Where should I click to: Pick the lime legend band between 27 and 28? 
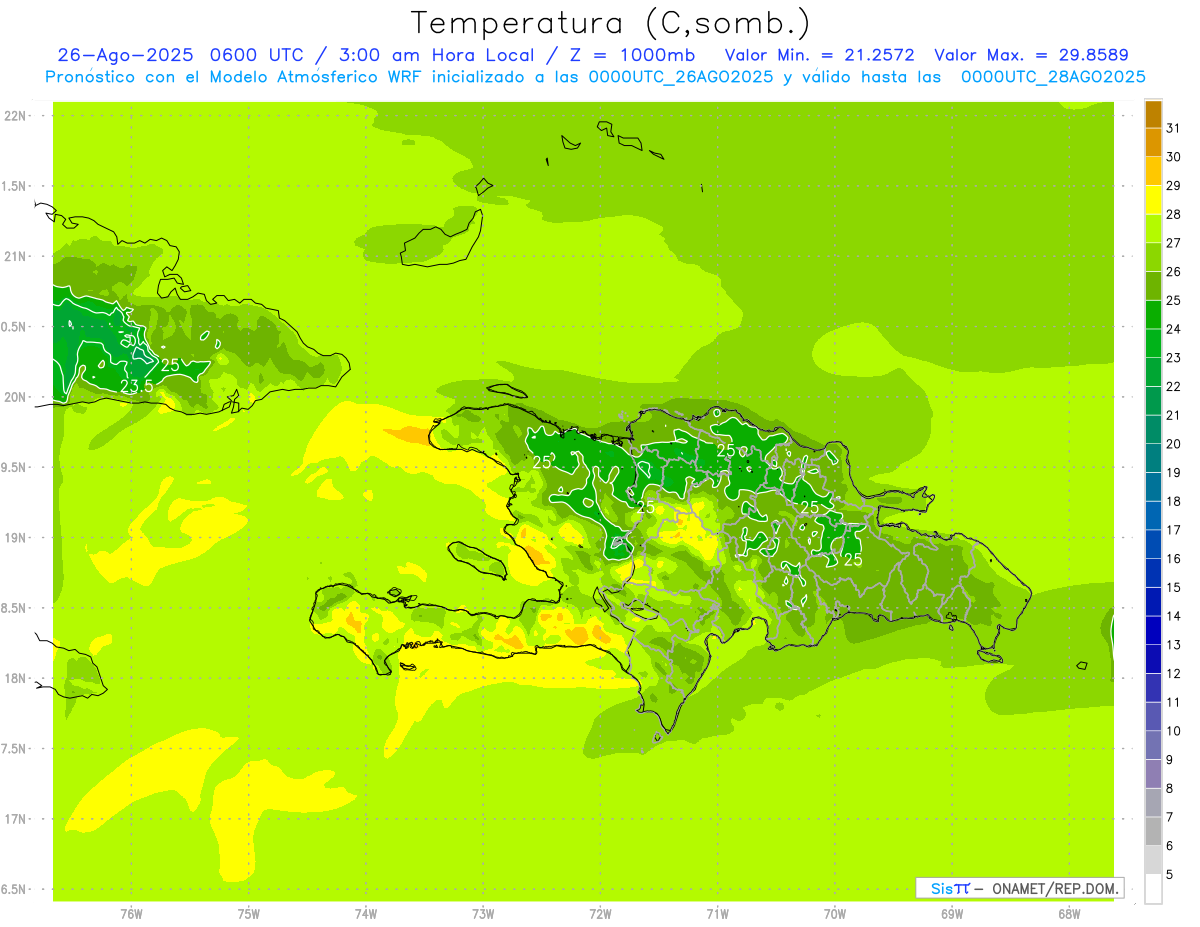click(x=1153, y=229)
